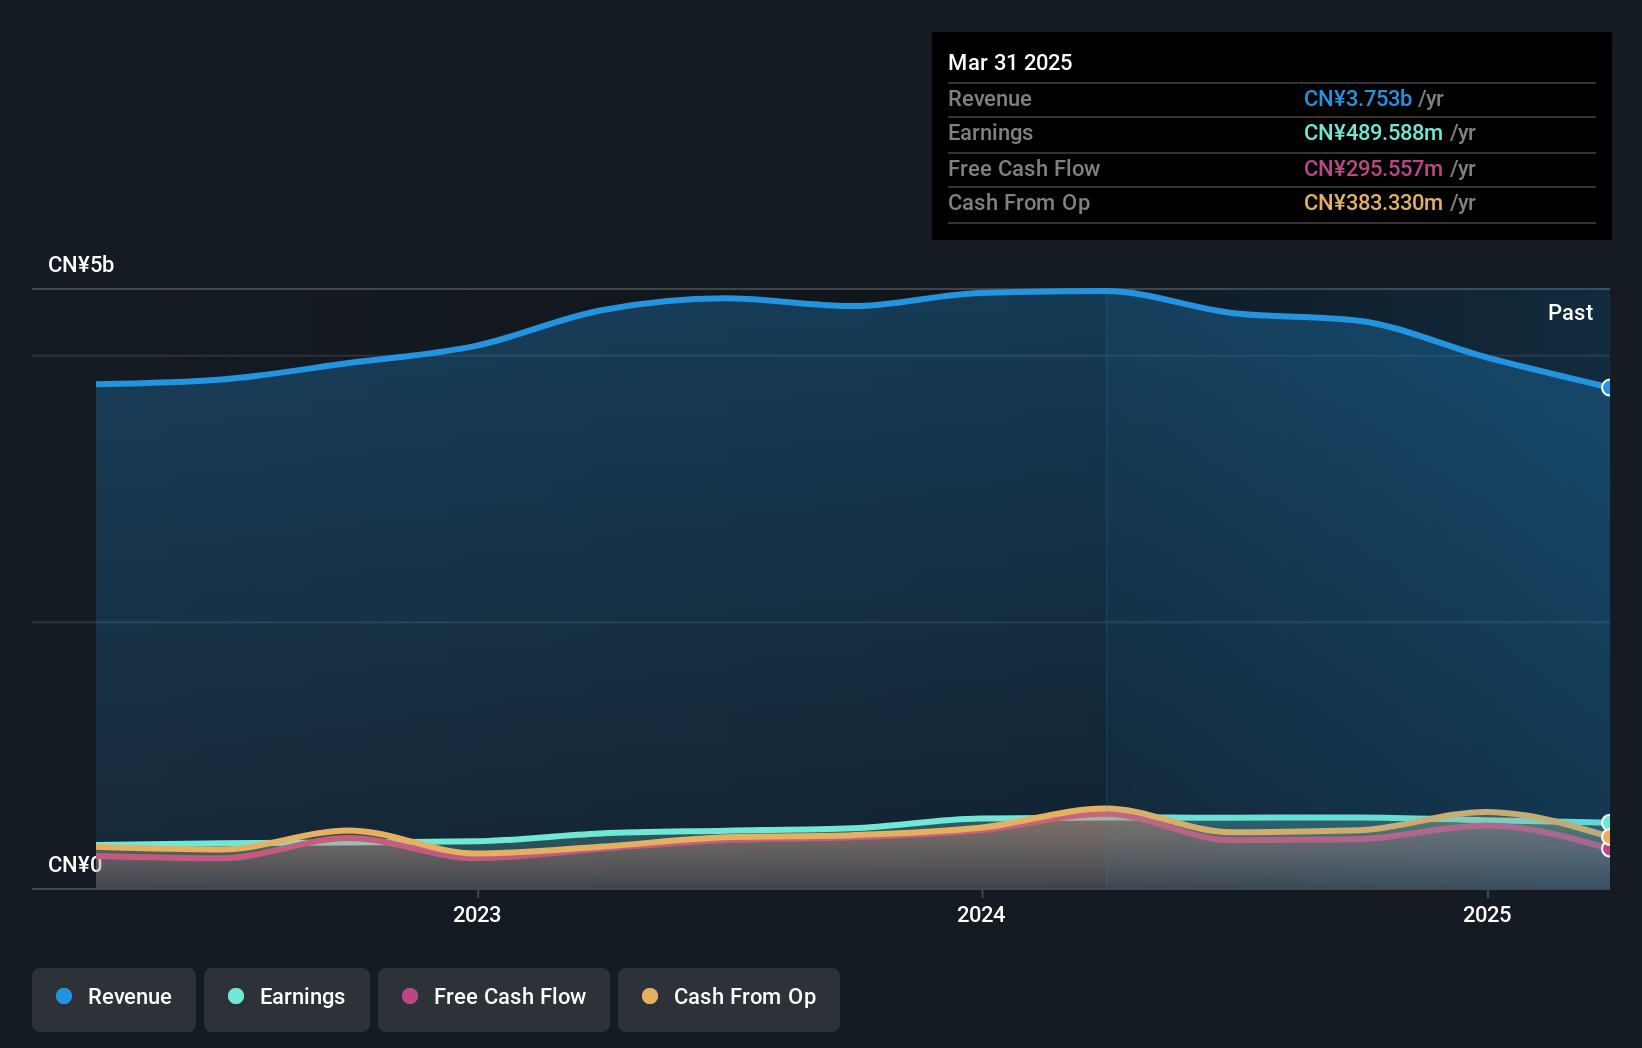Click the teal earnings endpoint marker
This screenshot has width=1642, height=1048.
pyautogui.click(x=1607, y=823)
